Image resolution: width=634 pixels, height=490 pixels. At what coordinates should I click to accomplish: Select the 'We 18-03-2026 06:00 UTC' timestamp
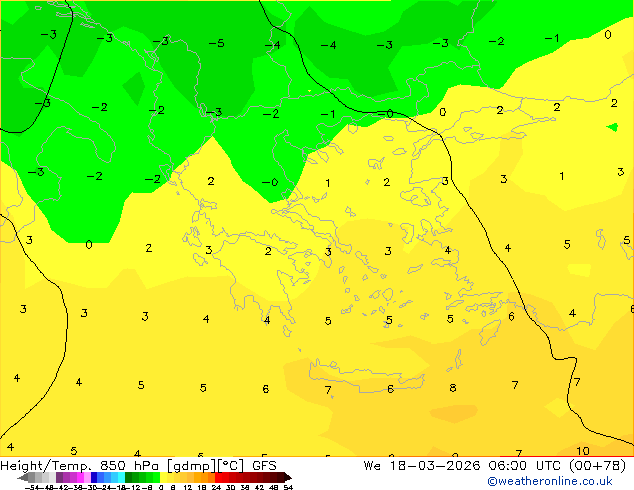462,466
